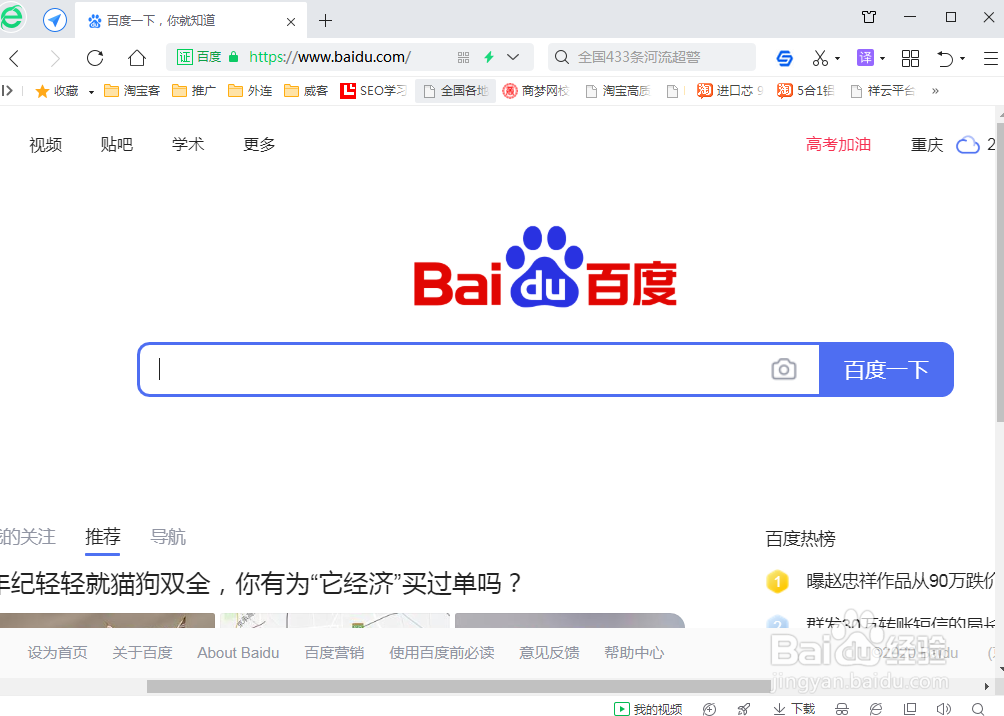Screen dimensions: 1004x716
Task: Open Baidu 贴吧 link
Action: click(x=117, y=145)
